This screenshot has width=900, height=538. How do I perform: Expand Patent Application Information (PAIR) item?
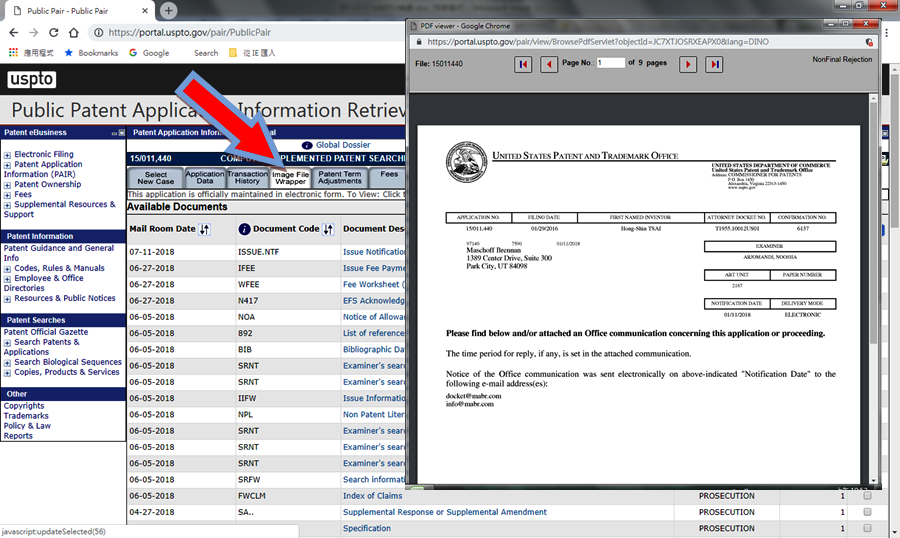click(7, 165)
